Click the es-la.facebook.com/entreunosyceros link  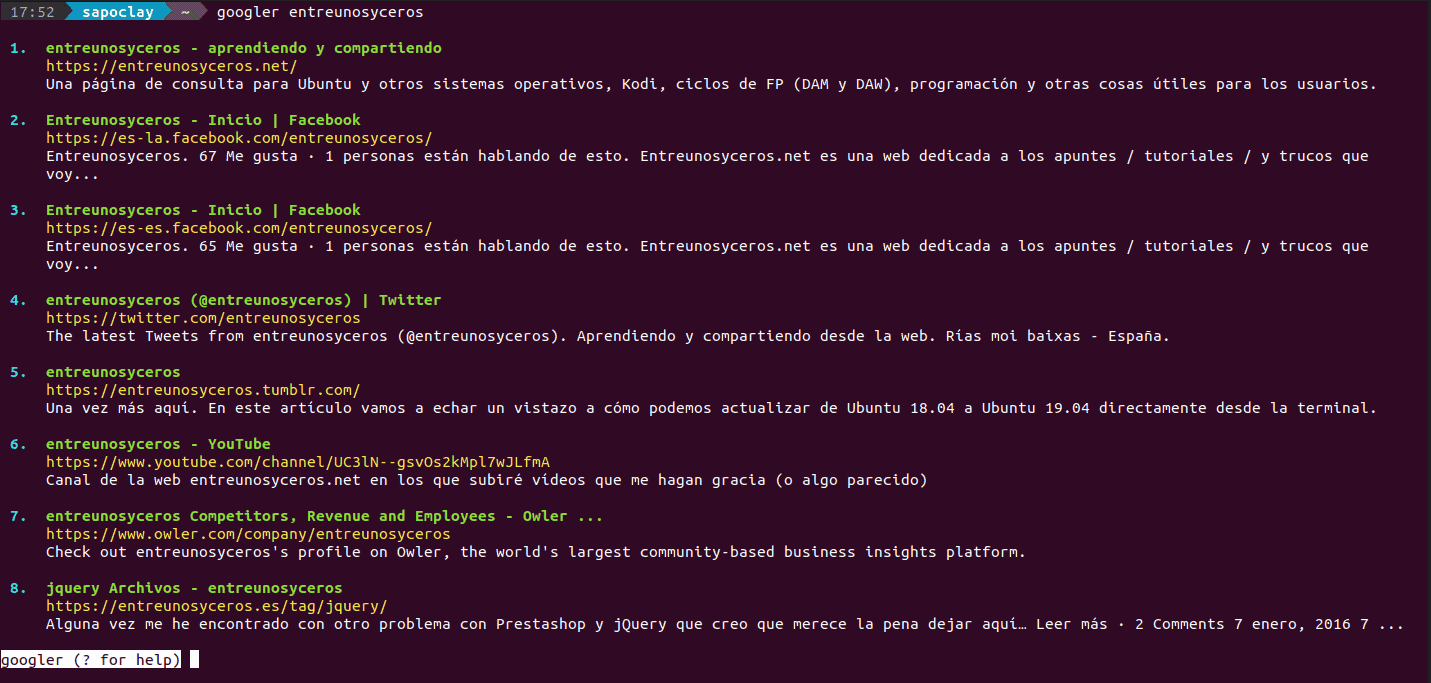tap(239, 138)
